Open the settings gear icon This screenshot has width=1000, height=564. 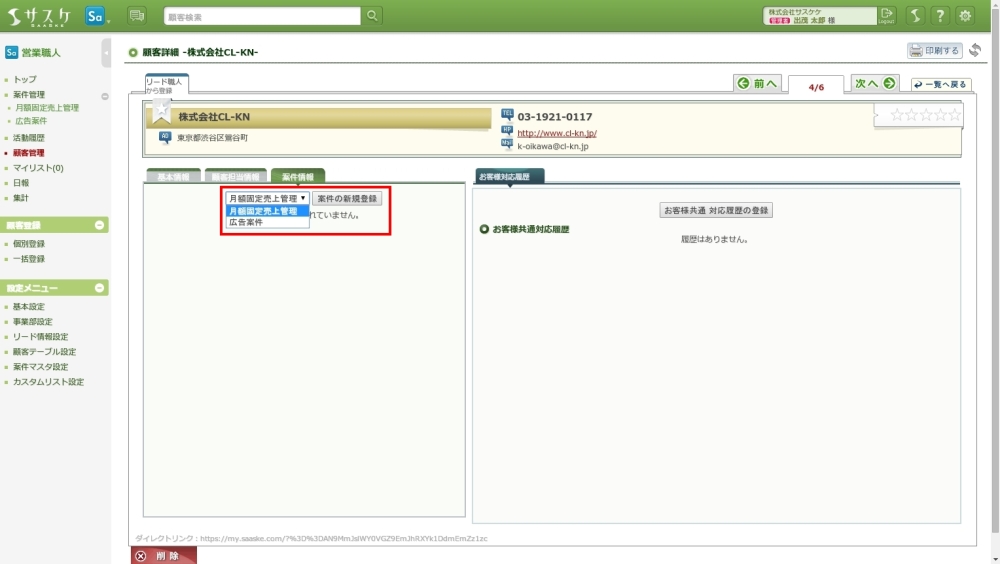point(965,15)
